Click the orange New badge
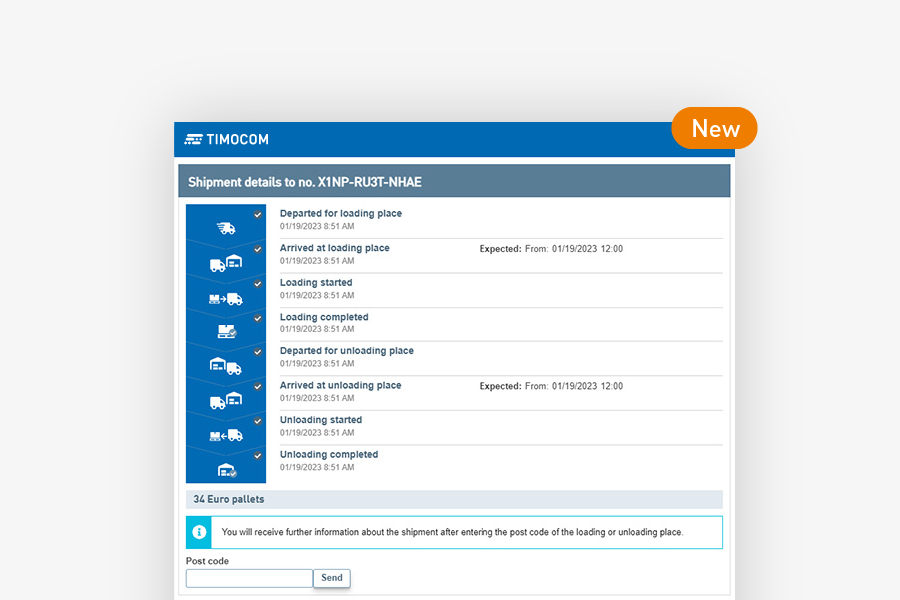 click(x=715, y=128)
